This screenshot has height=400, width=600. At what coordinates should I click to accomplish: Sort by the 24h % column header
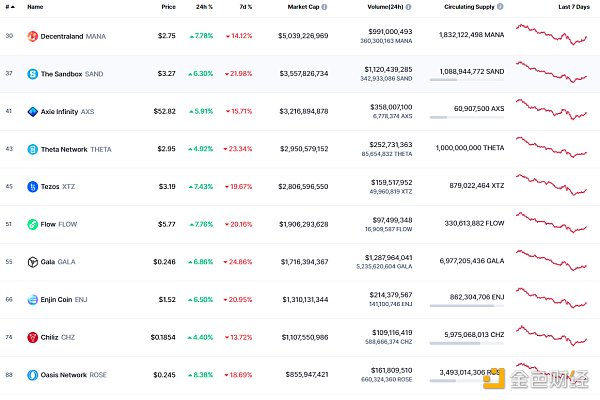point(204,7)
